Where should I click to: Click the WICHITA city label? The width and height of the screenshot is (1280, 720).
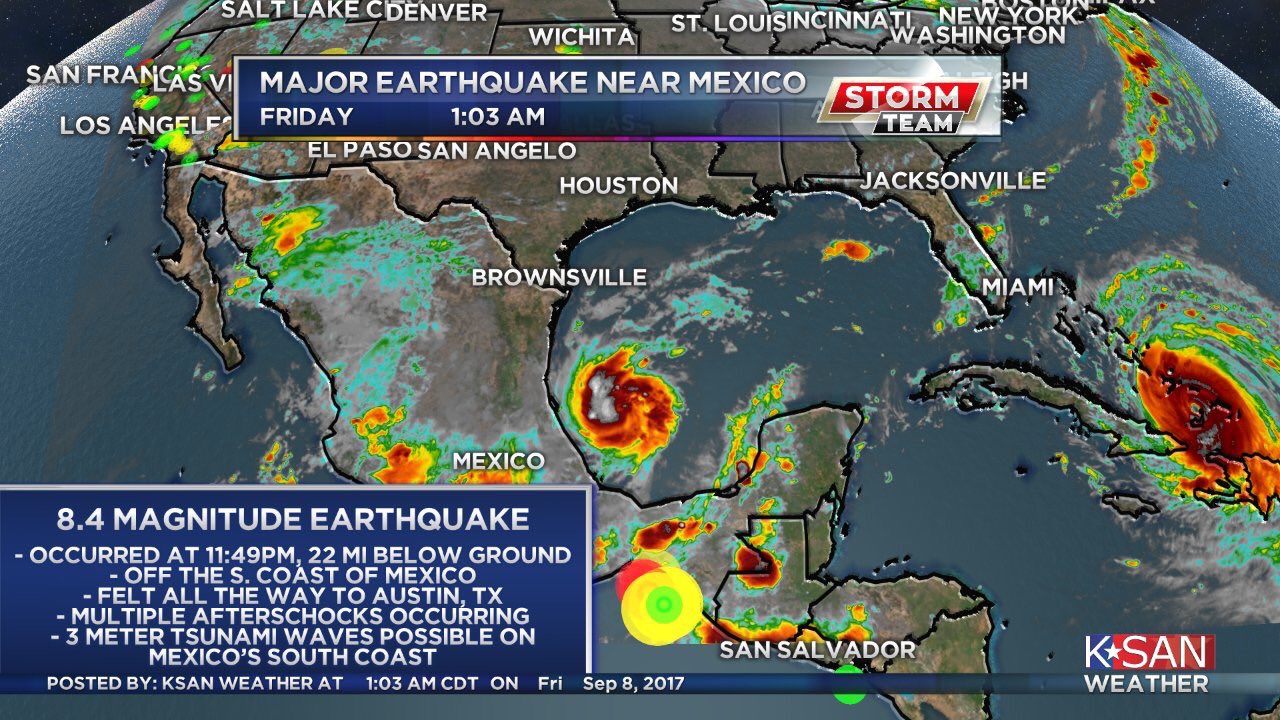tap(581, 37)
